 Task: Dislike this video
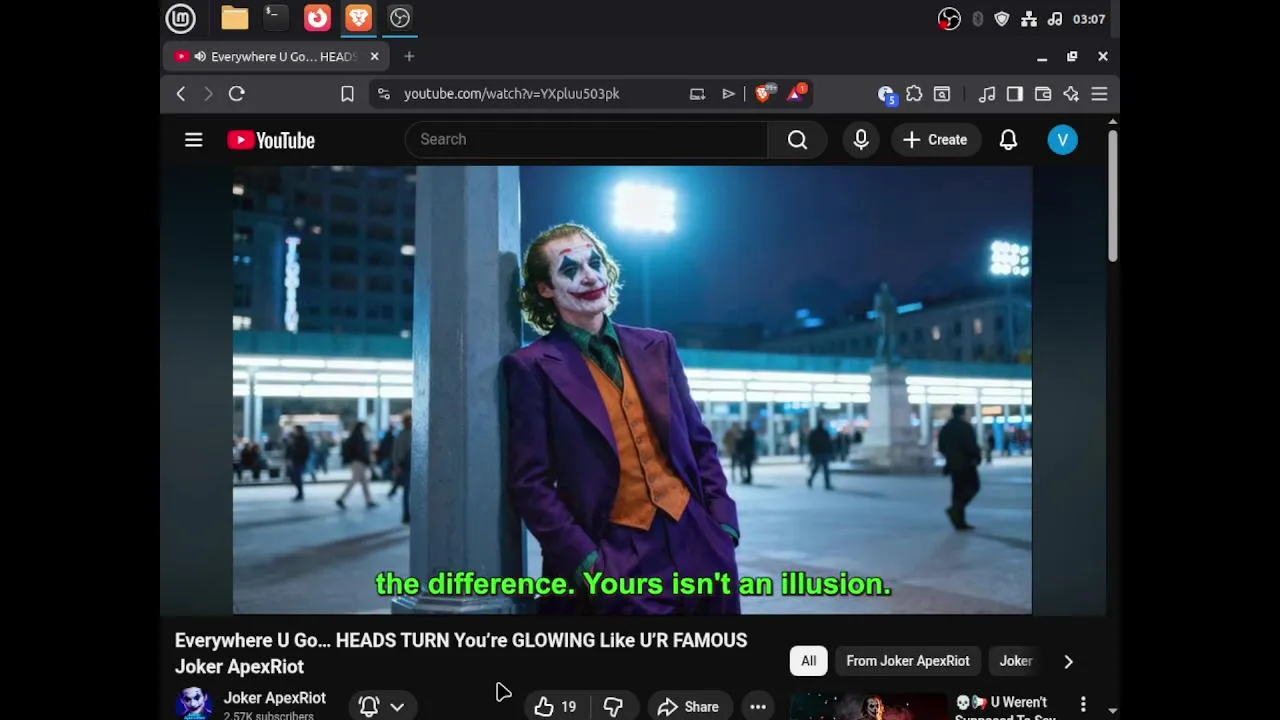613,706
